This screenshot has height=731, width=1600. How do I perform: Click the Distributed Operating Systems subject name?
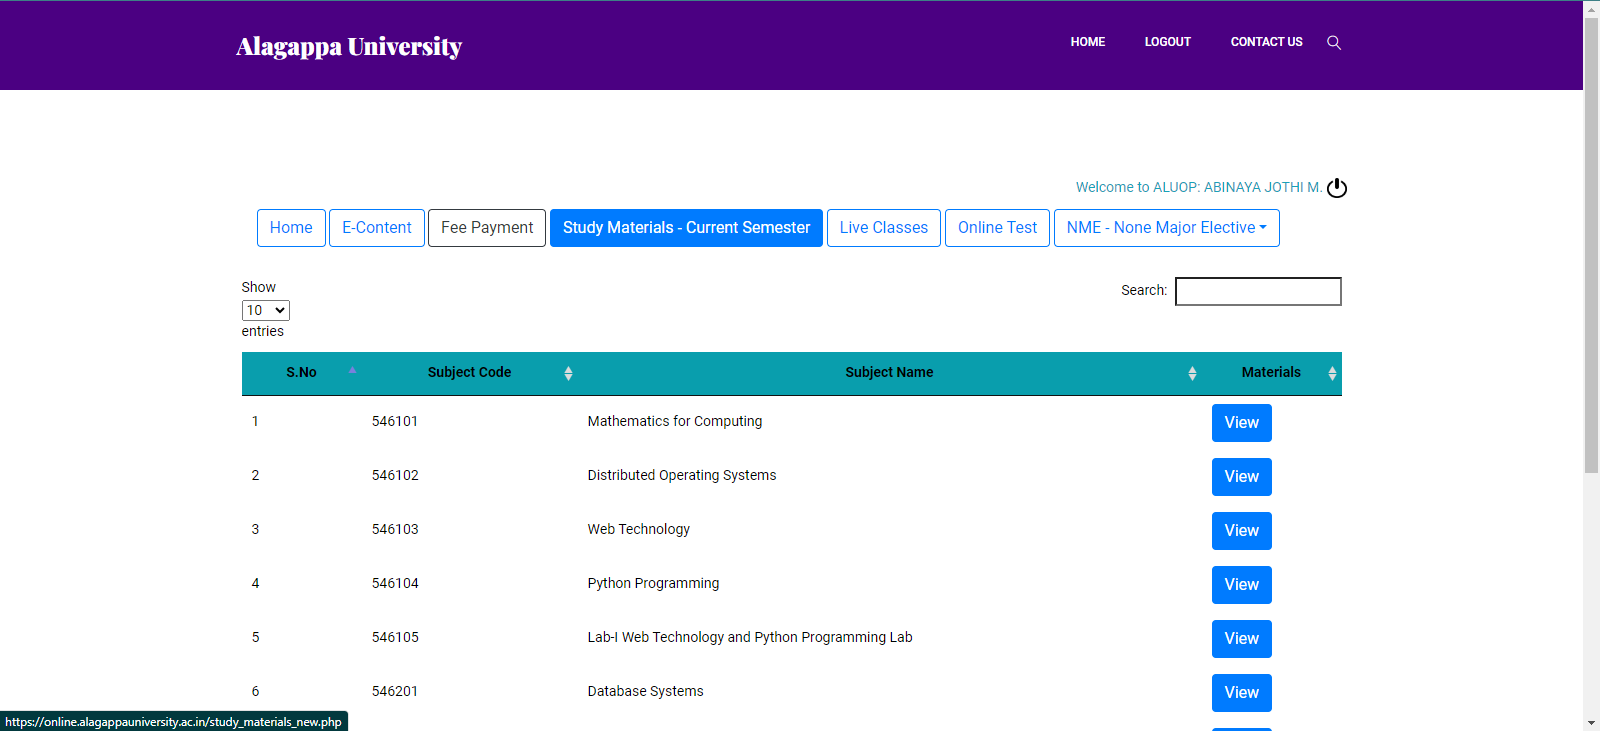(x=682, y=476)
